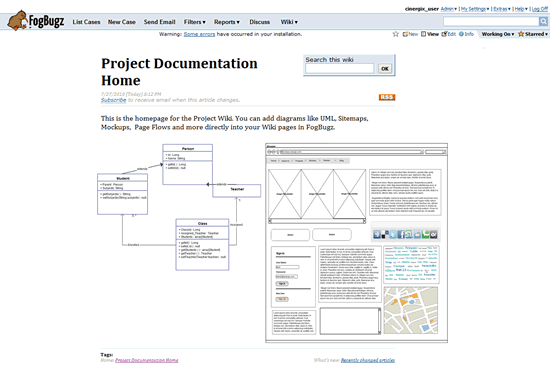Open Edit mode for this article
550x368 pixels.
point(449,34)
